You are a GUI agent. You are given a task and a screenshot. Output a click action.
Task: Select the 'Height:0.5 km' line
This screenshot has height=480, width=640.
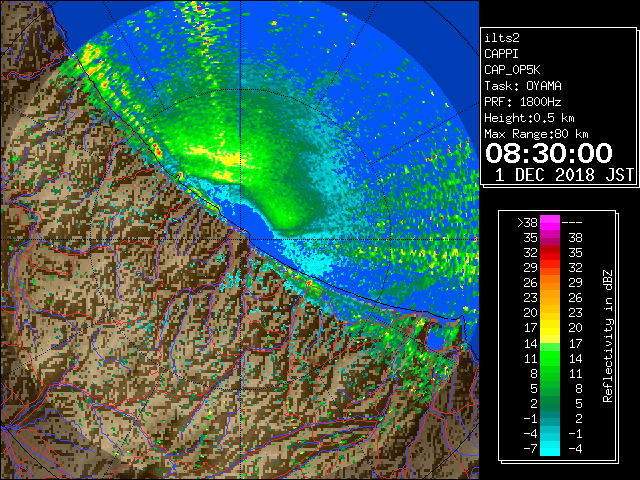(x=529, y=118)
